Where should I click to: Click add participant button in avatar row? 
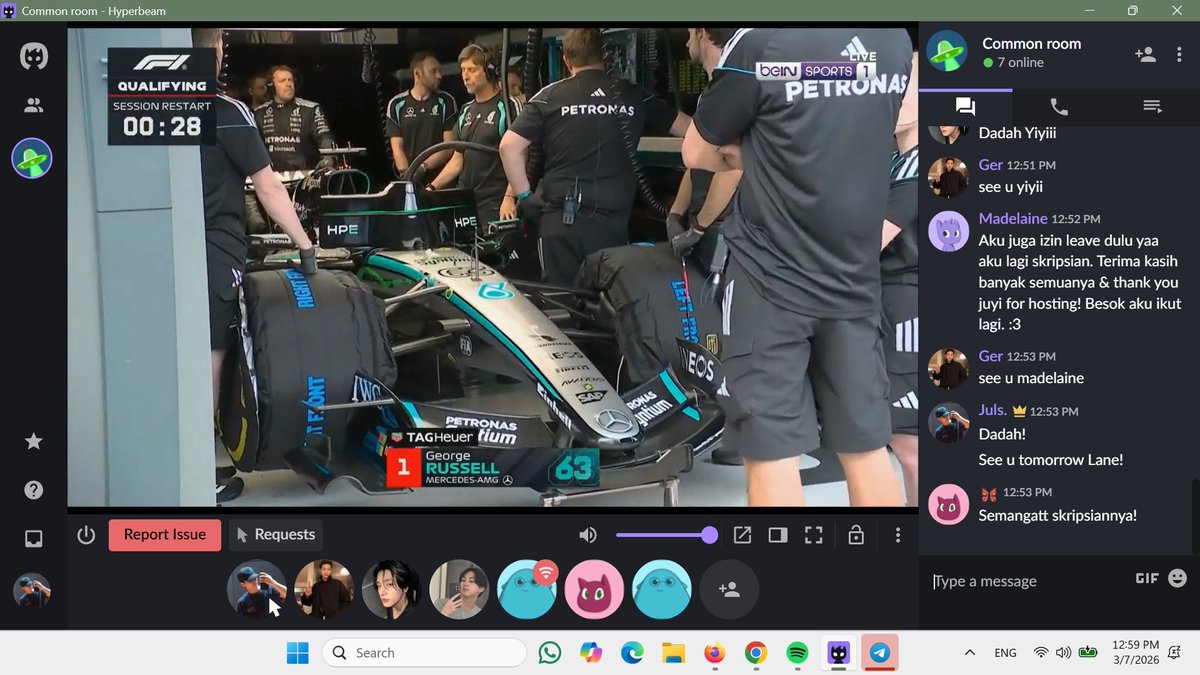[729, 589]
